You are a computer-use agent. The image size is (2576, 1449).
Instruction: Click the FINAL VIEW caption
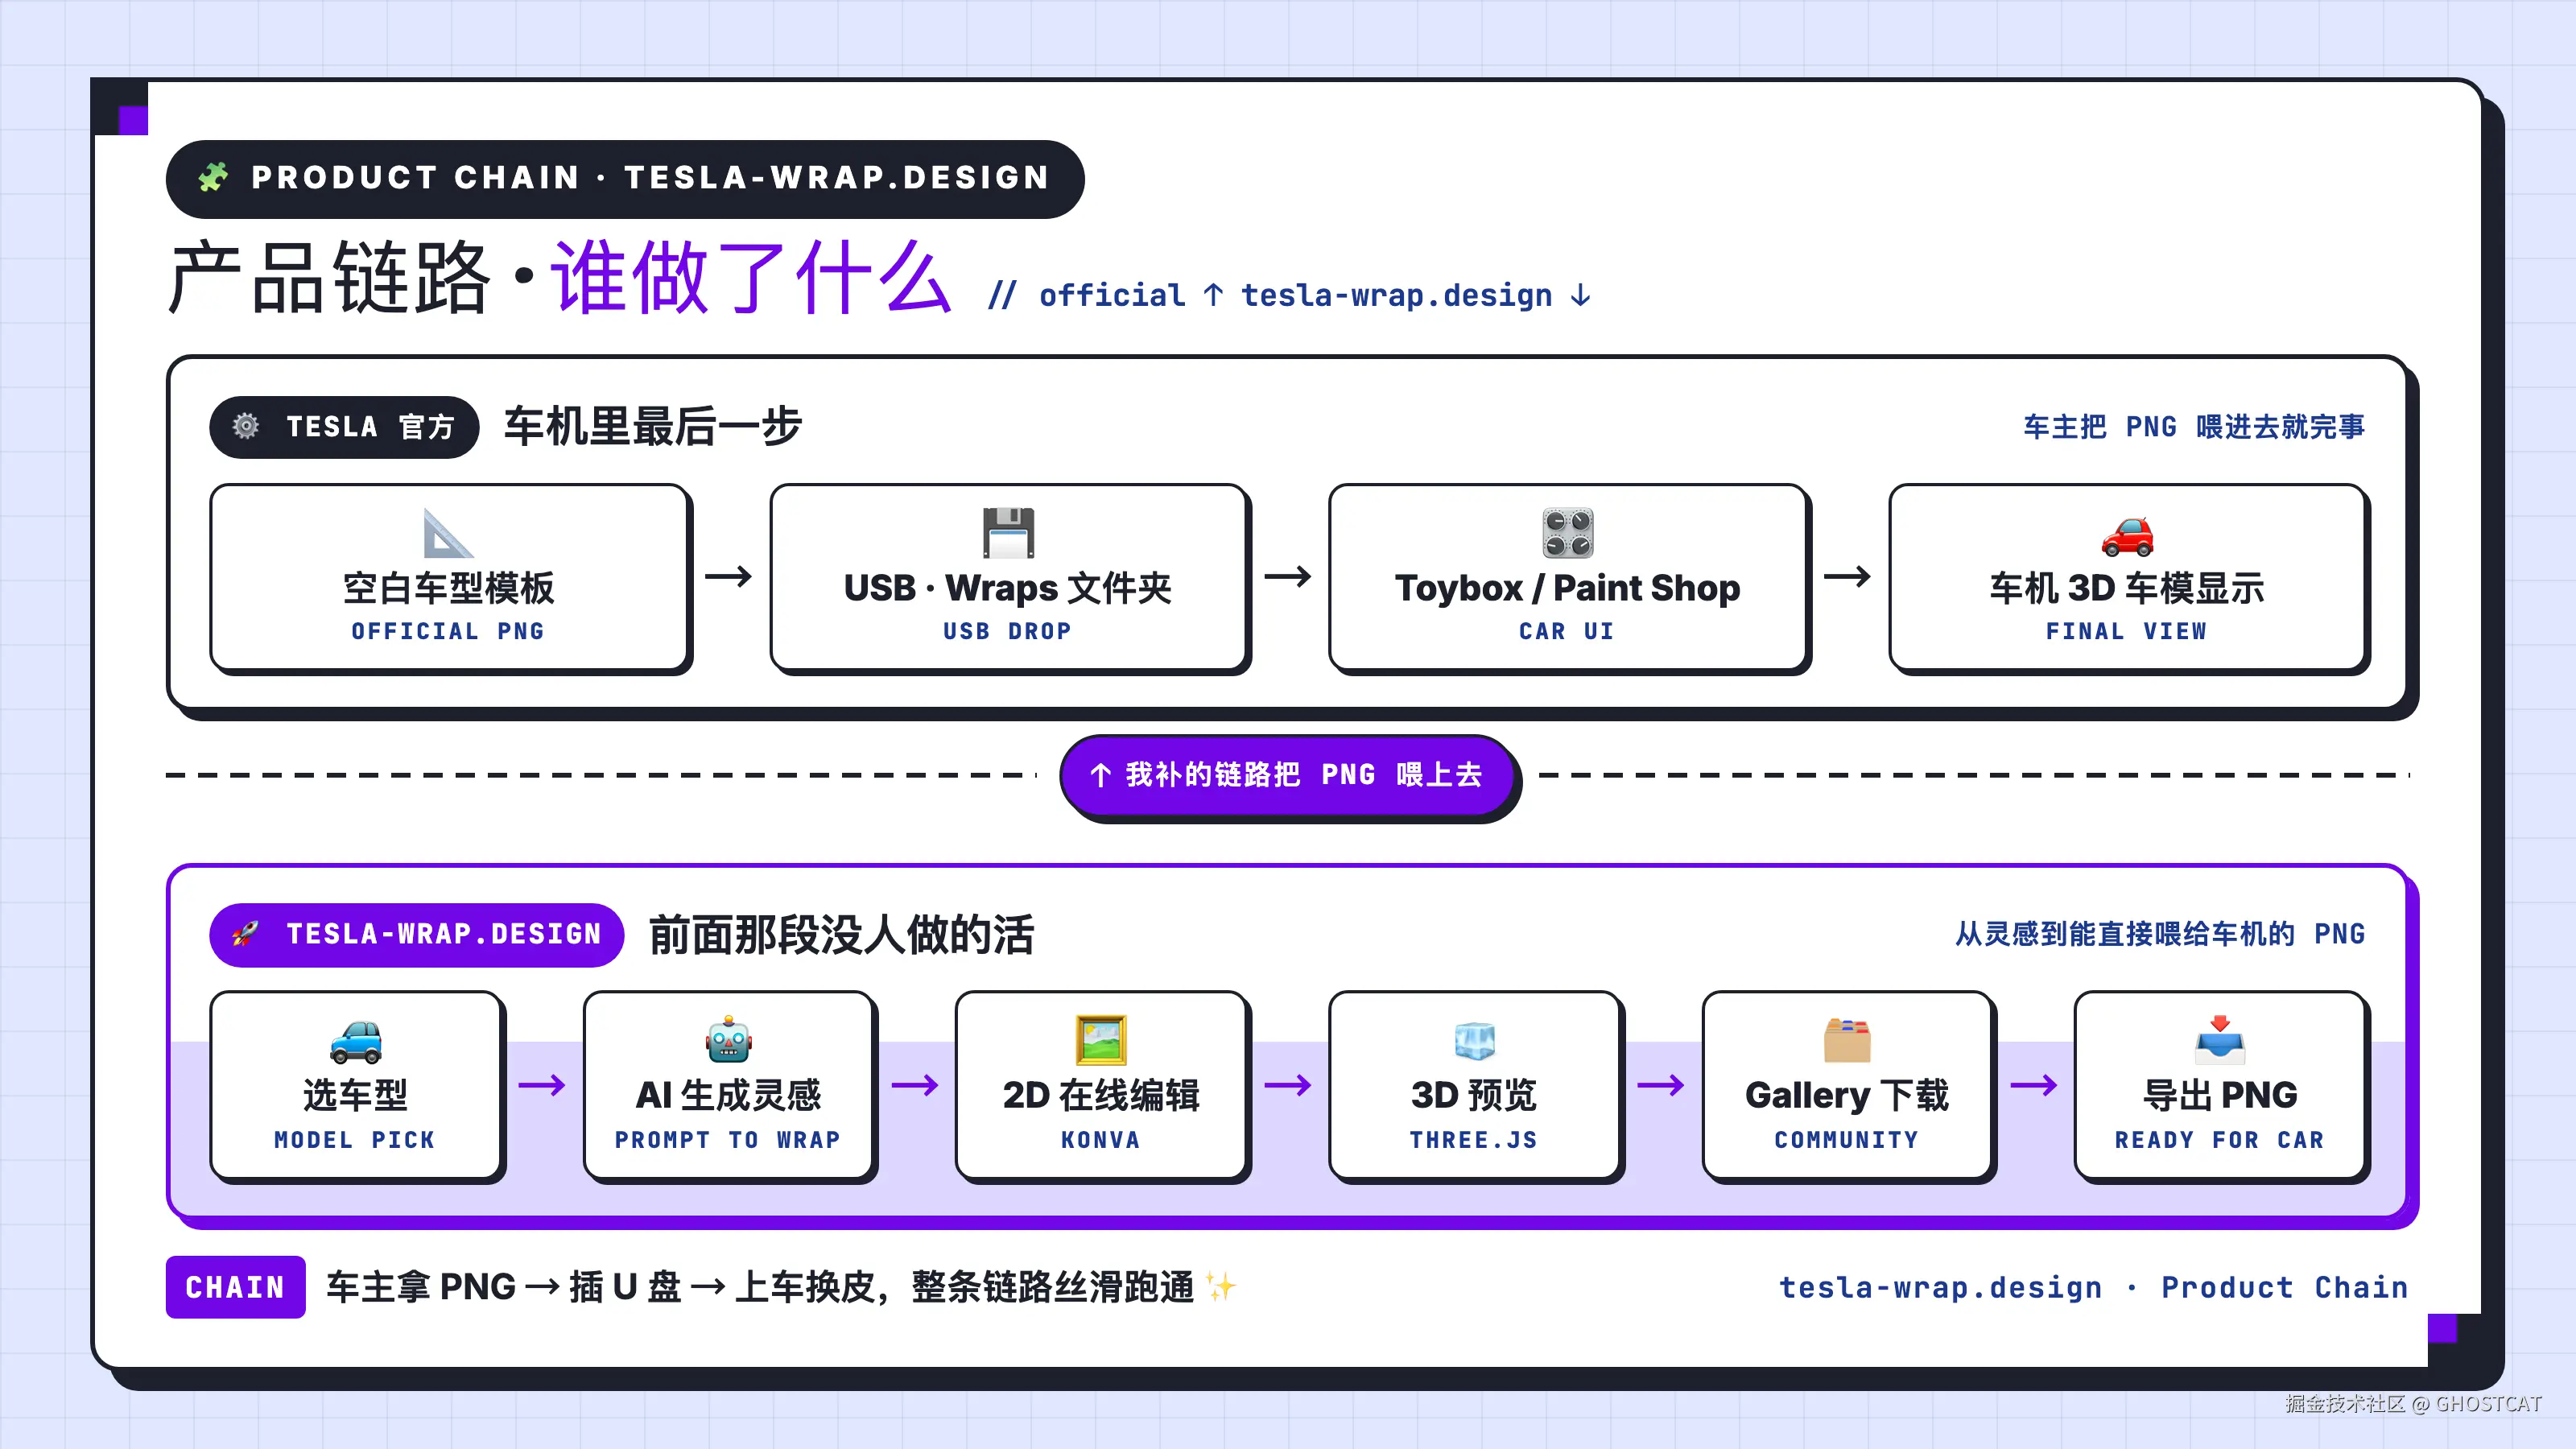pos(2127,631)
